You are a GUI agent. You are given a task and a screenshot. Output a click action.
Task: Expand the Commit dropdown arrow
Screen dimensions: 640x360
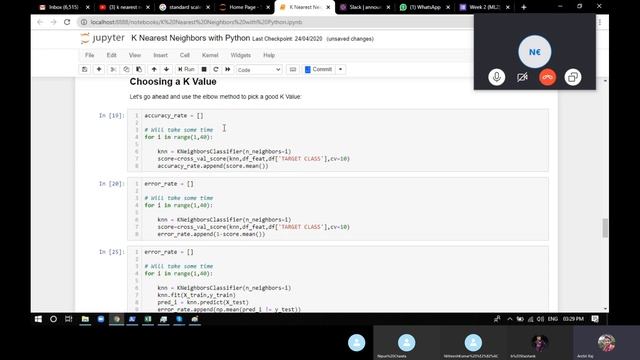(x=340, y=69)
